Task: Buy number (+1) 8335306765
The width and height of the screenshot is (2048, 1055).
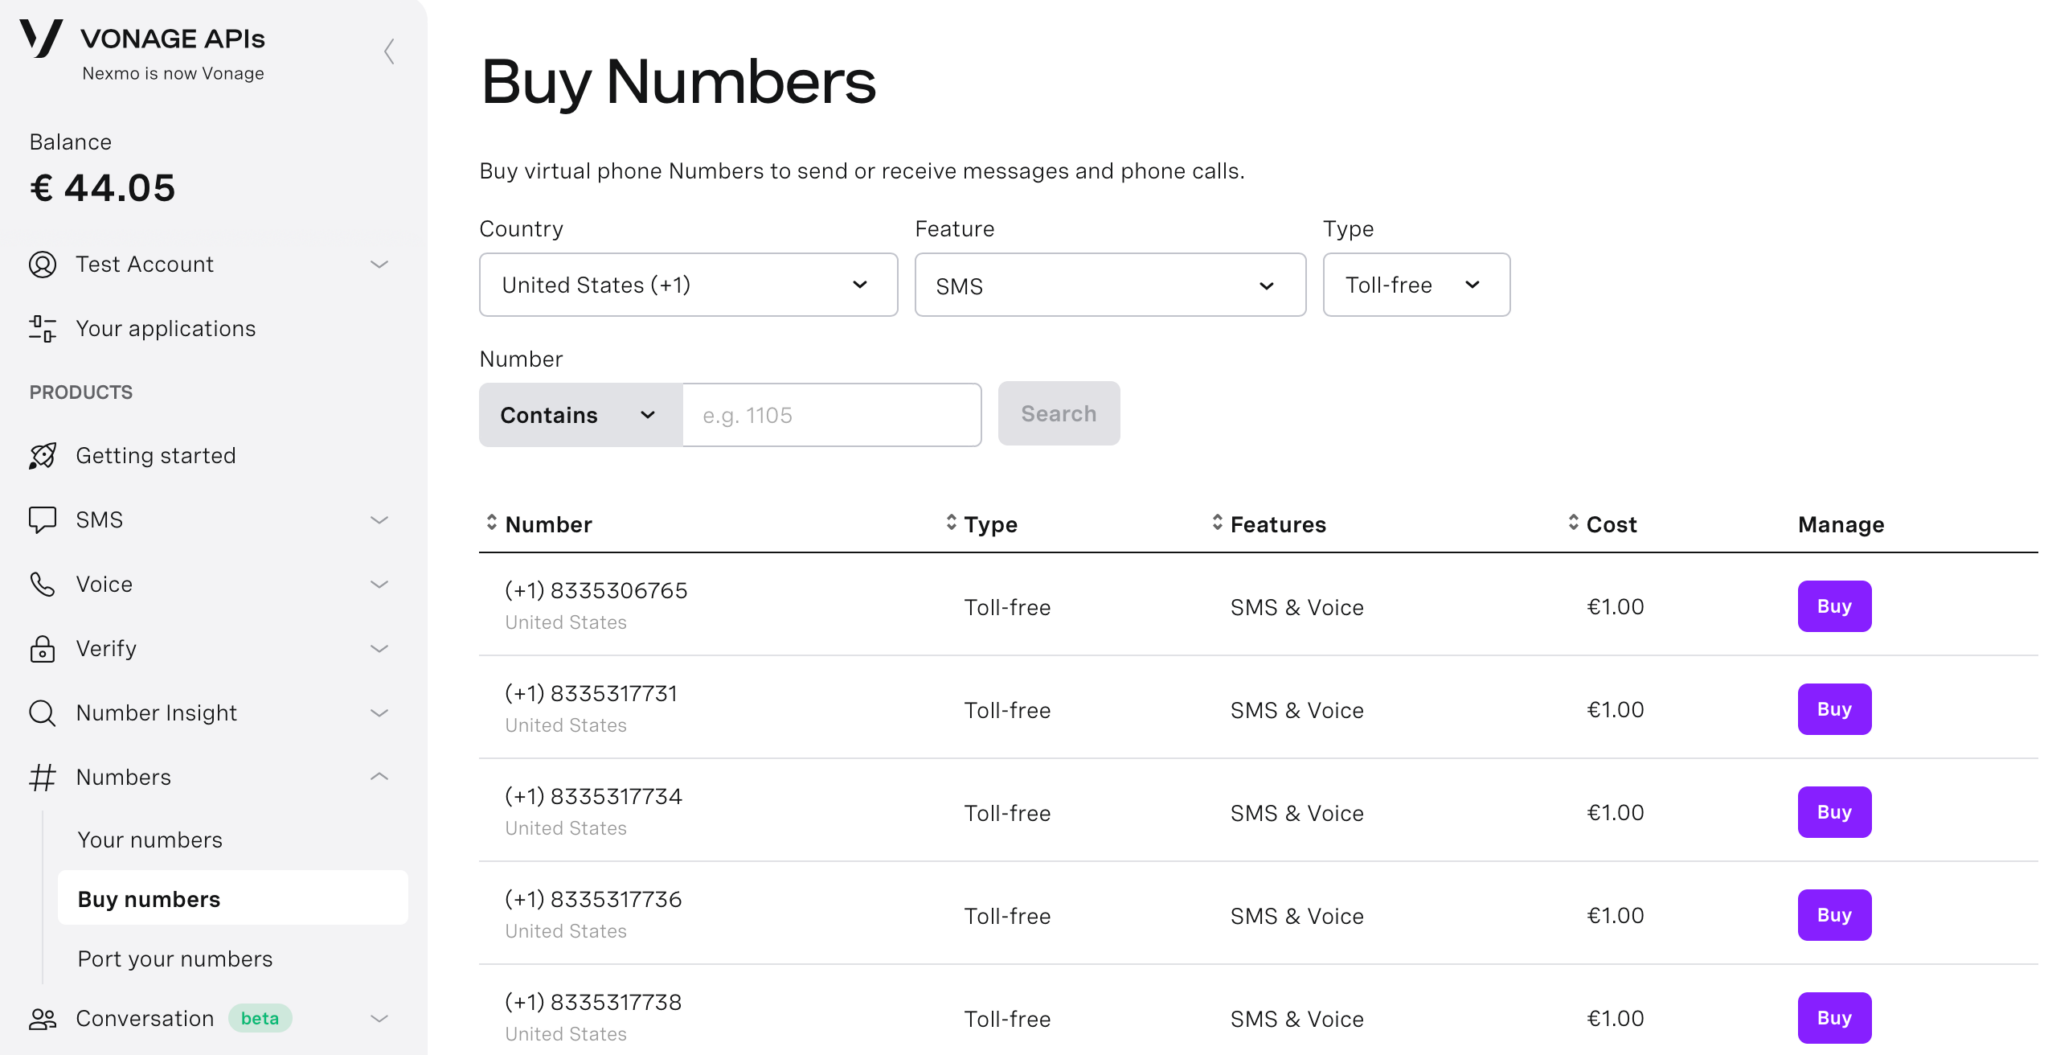Action: point(1833,605)
